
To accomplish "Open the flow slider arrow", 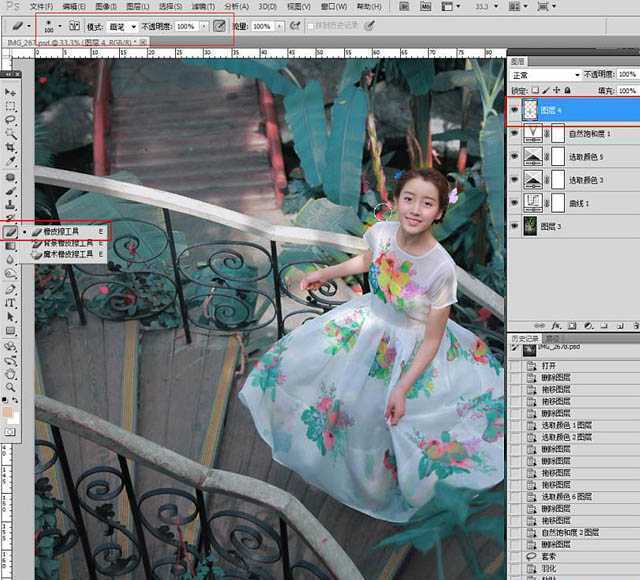I will 279,27.
